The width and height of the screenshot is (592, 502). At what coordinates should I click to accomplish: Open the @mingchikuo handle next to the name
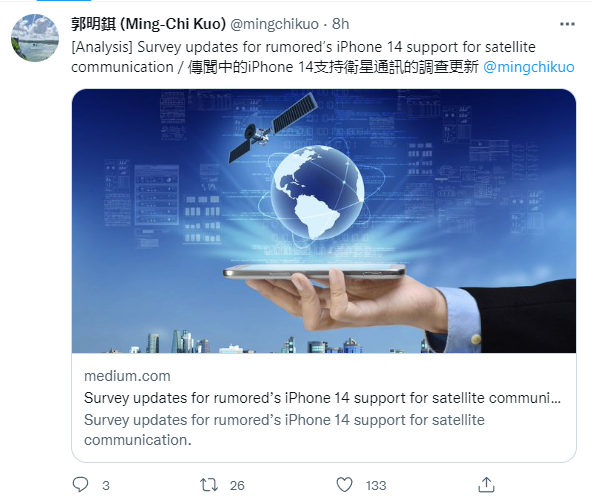tap(274, 24)
